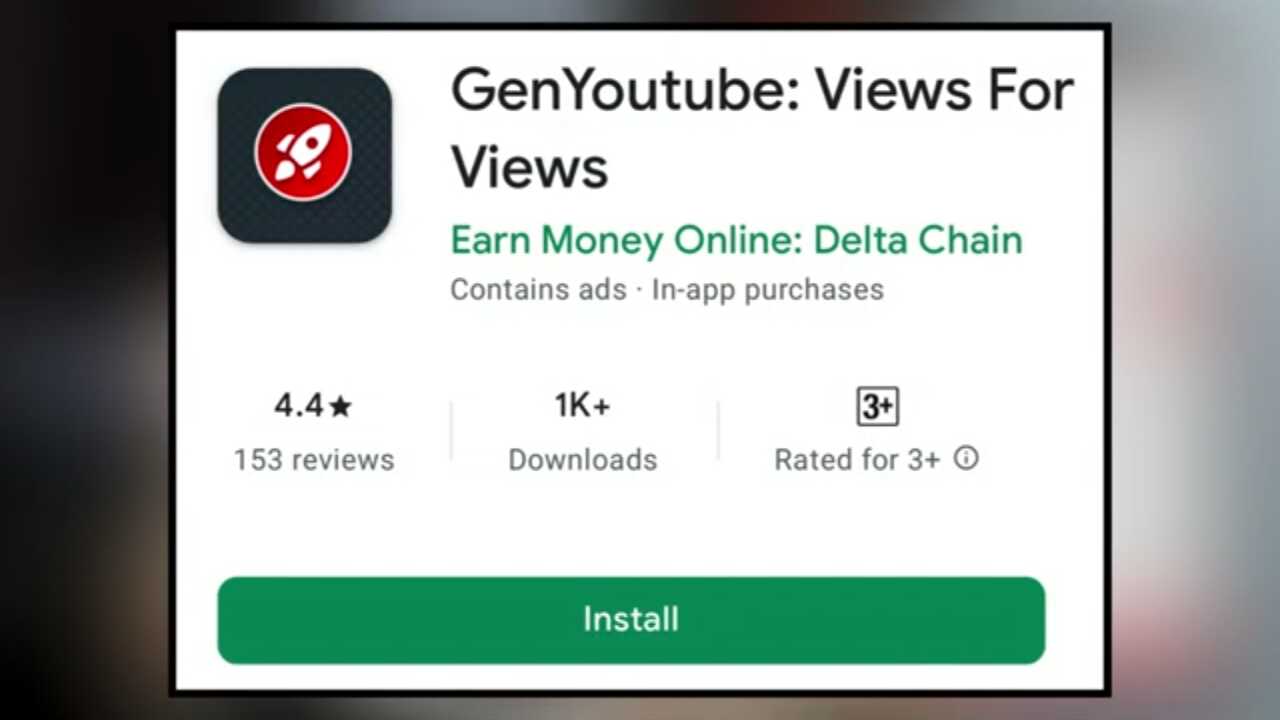Click the Rated for 3+ text
1280x720 pixels.
[857, 460]
